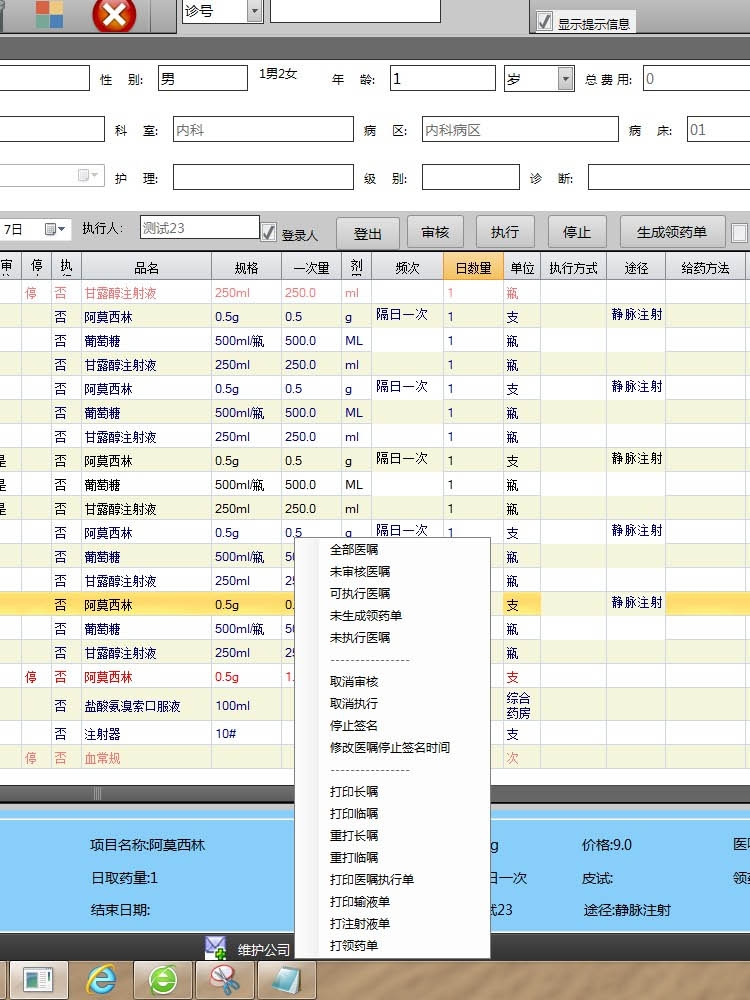Tick the checkbox right of 生成领药单
Viewport: 750px width, 1000px height.
[740, 233]
